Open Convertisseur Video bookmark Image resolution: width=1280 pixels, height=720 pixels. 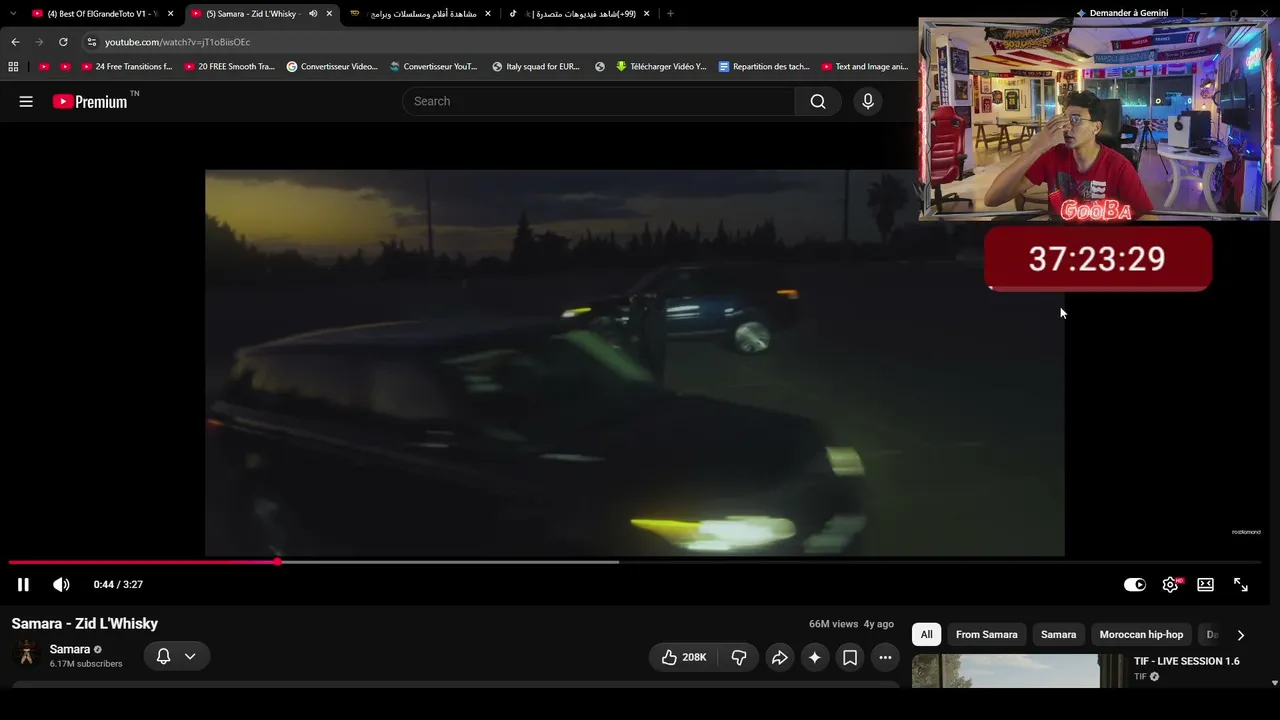[x=332, y=67]
